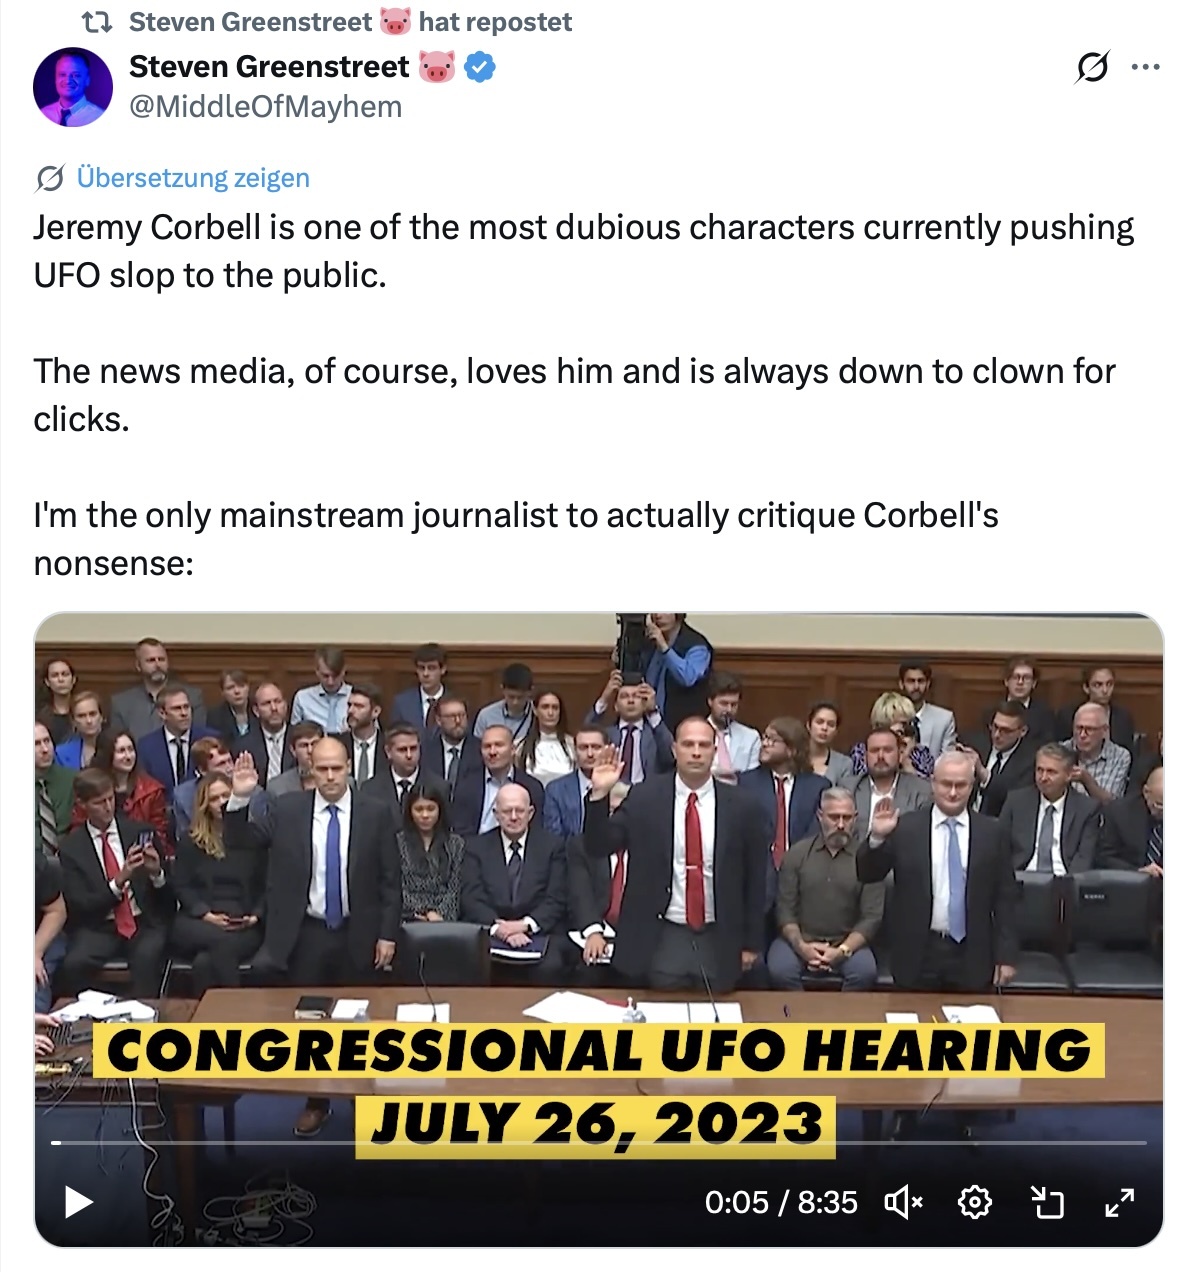Open the three-dot more options menu
This screenshot has width=1190, height=1272.
tap(1145, 67)
